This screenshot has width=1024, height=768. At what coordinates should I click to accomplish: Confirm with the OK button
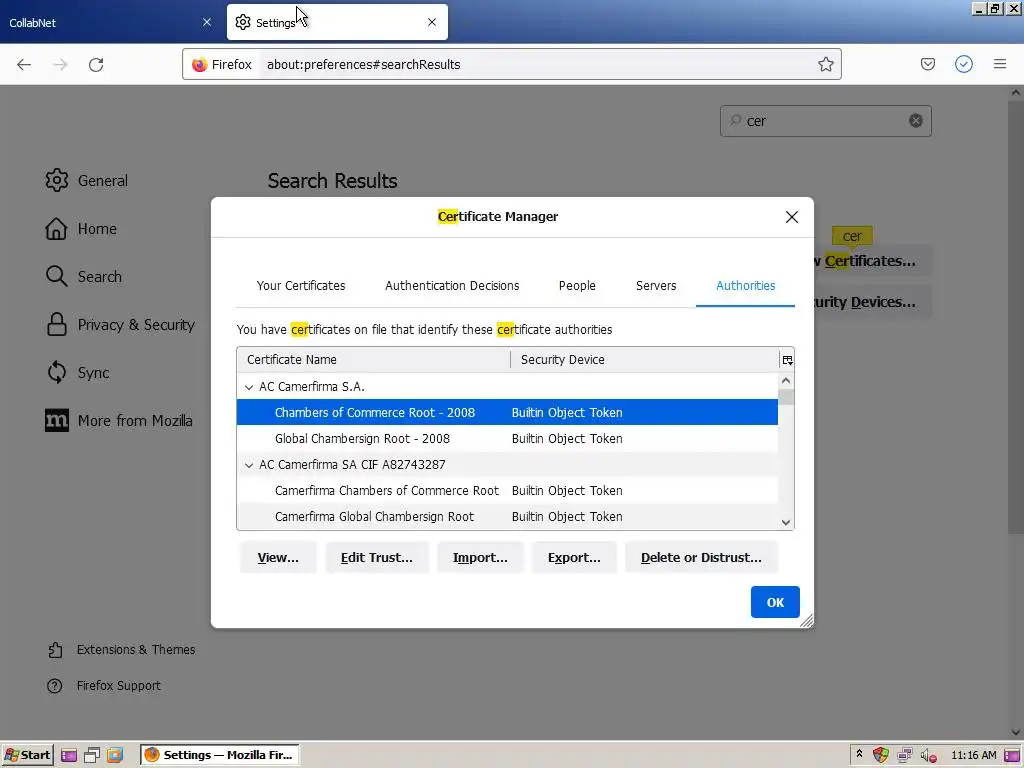coord(775,602)
